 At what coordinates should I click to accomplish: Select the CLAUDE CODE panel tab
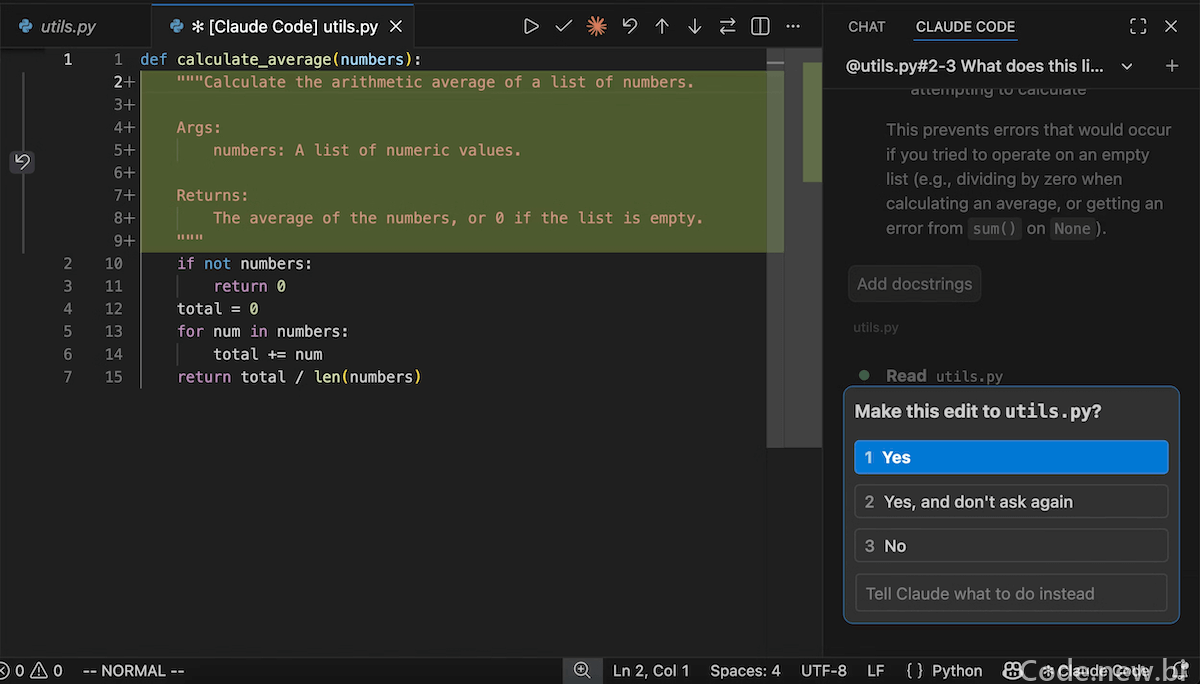click(x=965, y=27)
